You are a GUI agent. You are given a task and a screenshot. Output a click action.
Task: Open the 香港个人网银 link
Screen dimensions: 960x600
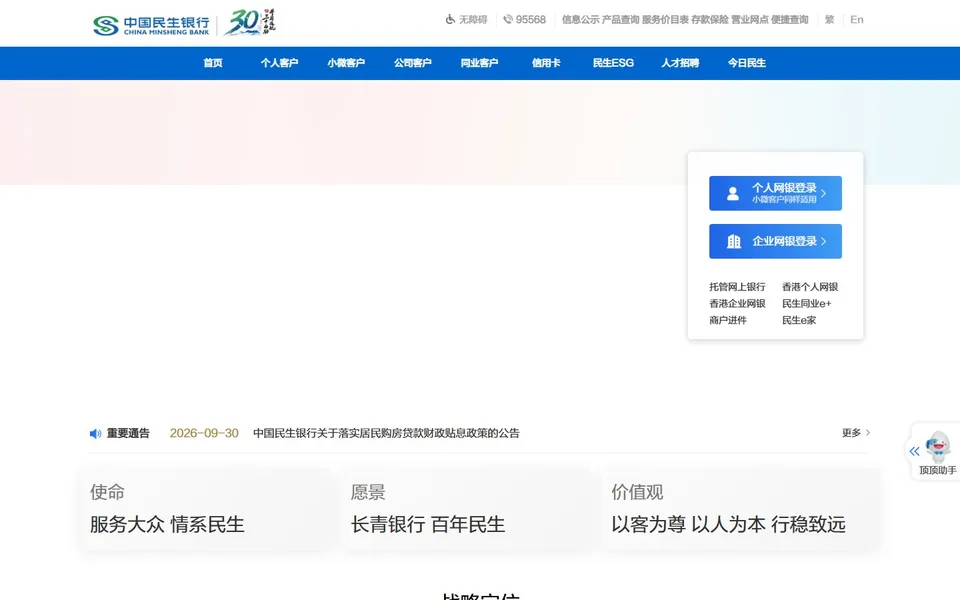(810, 287)
